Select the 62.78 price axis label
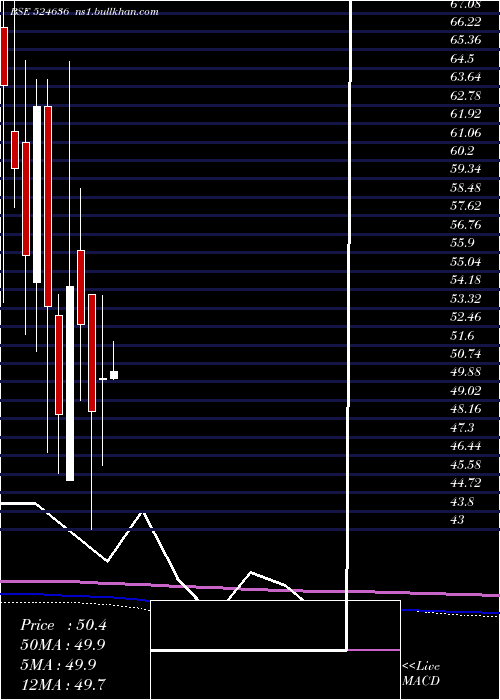 coord(466,96)
